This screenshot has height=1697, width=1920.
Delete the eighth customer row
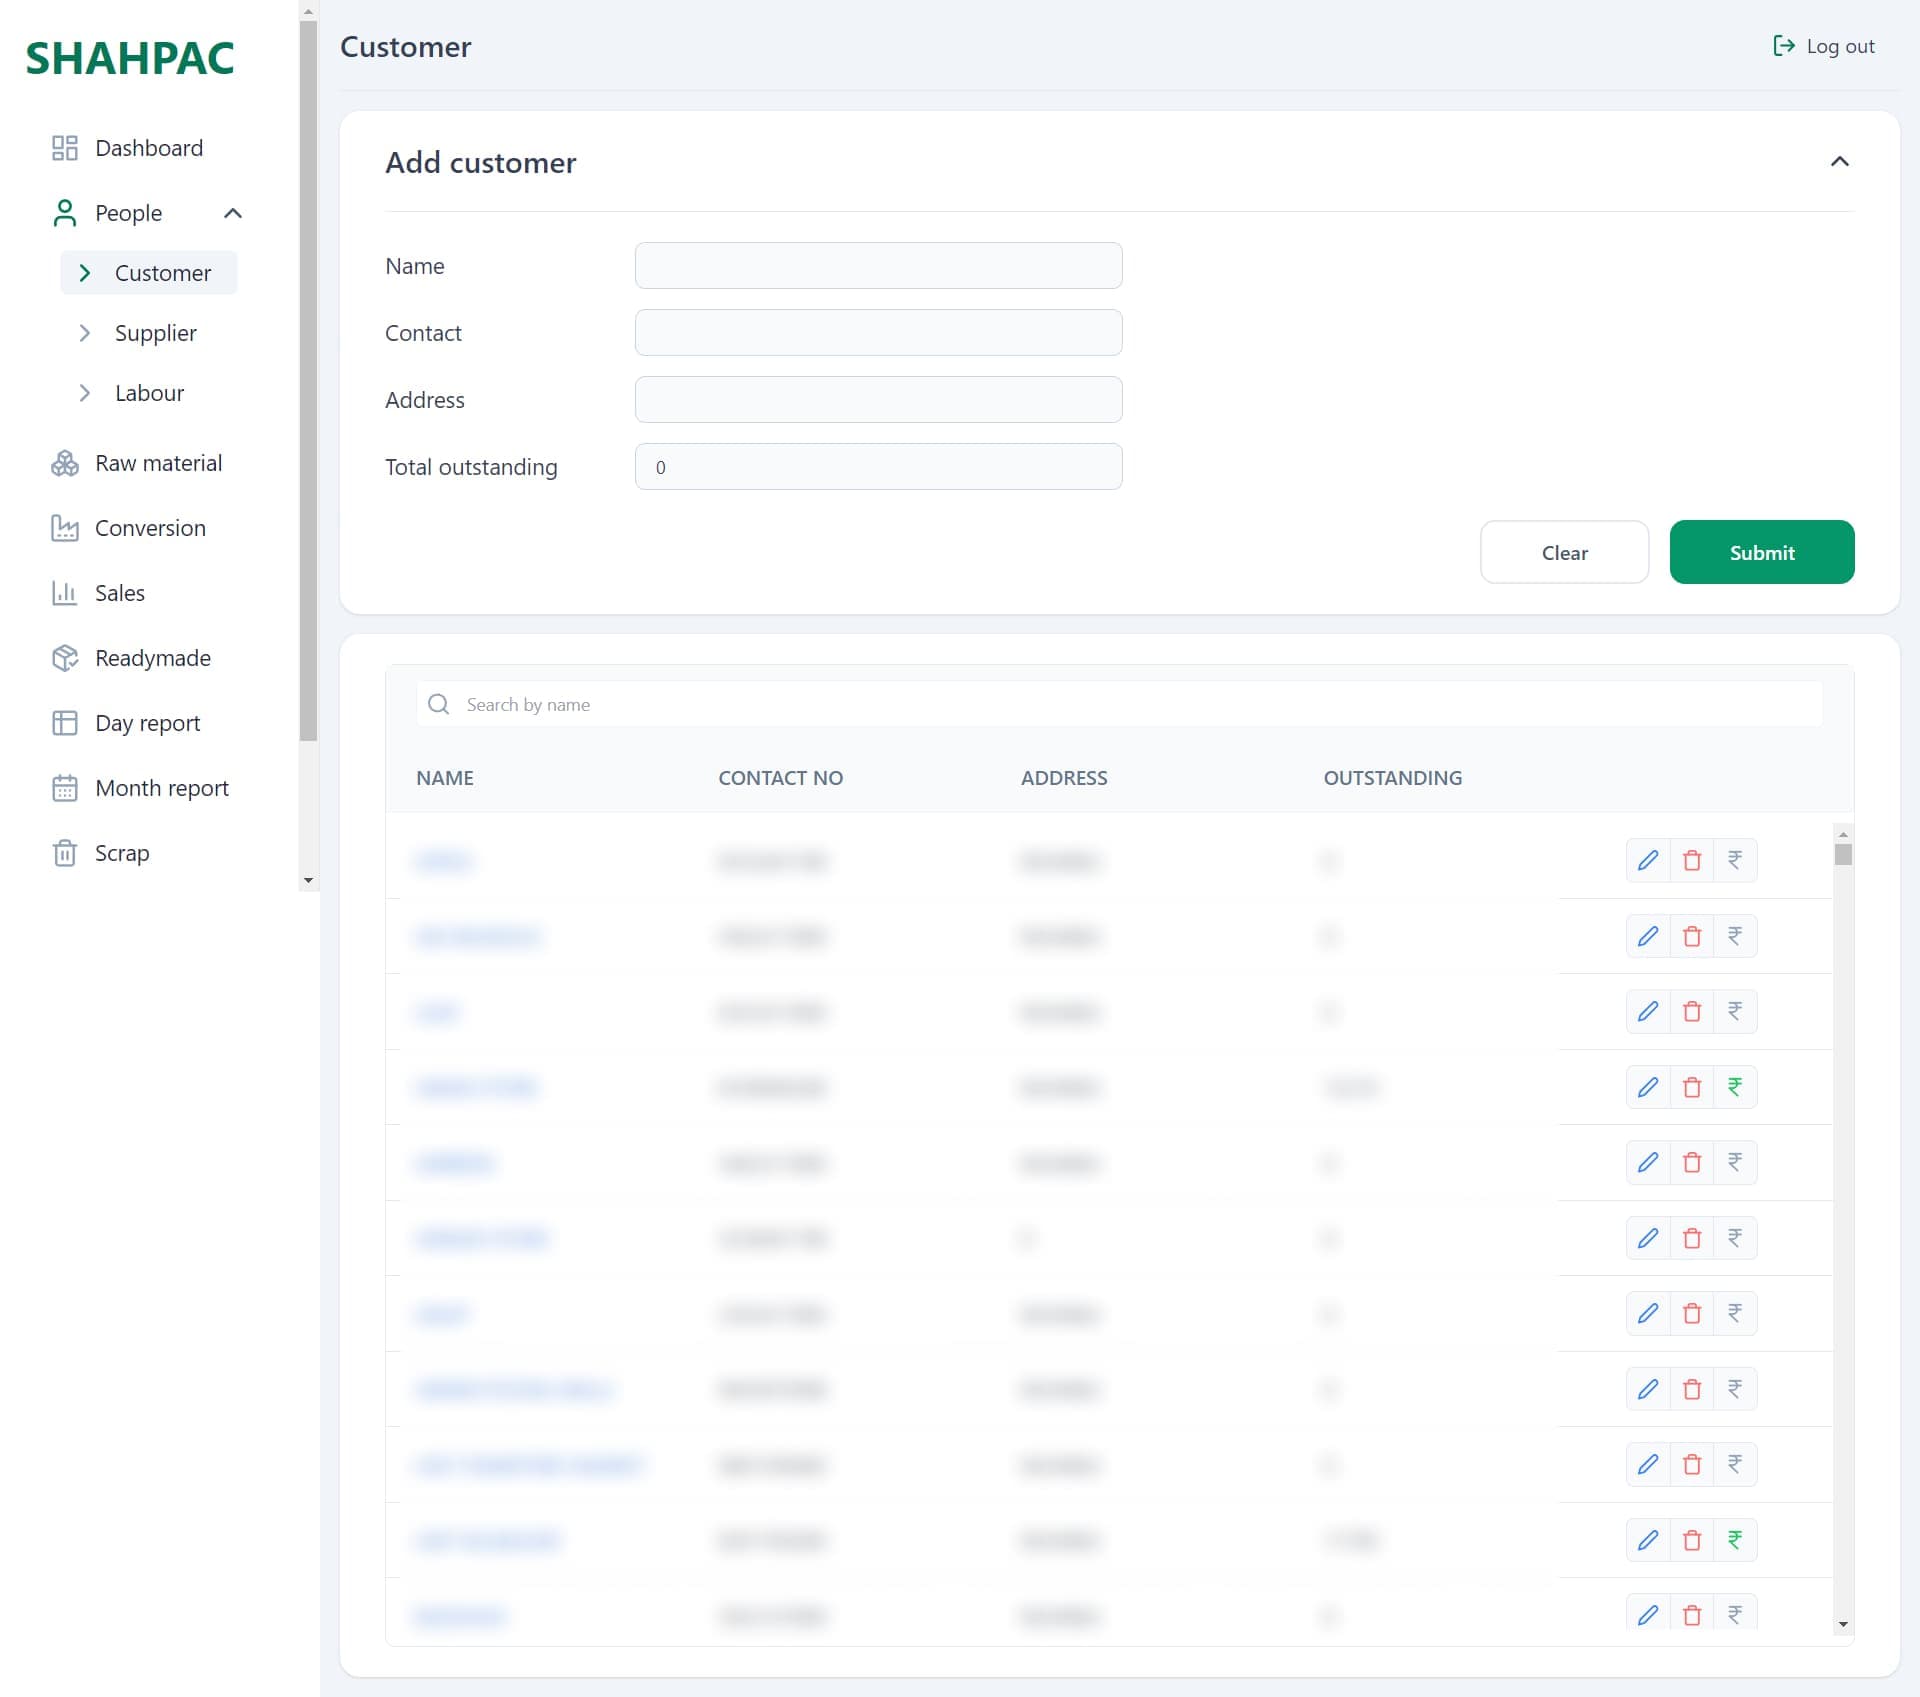coord(1692,1389)
